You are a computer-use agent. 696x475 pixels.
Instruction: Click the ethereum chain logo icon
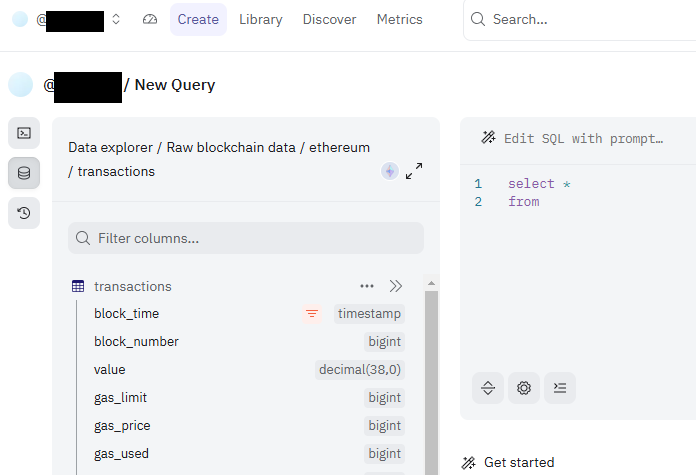pos(390,172)
